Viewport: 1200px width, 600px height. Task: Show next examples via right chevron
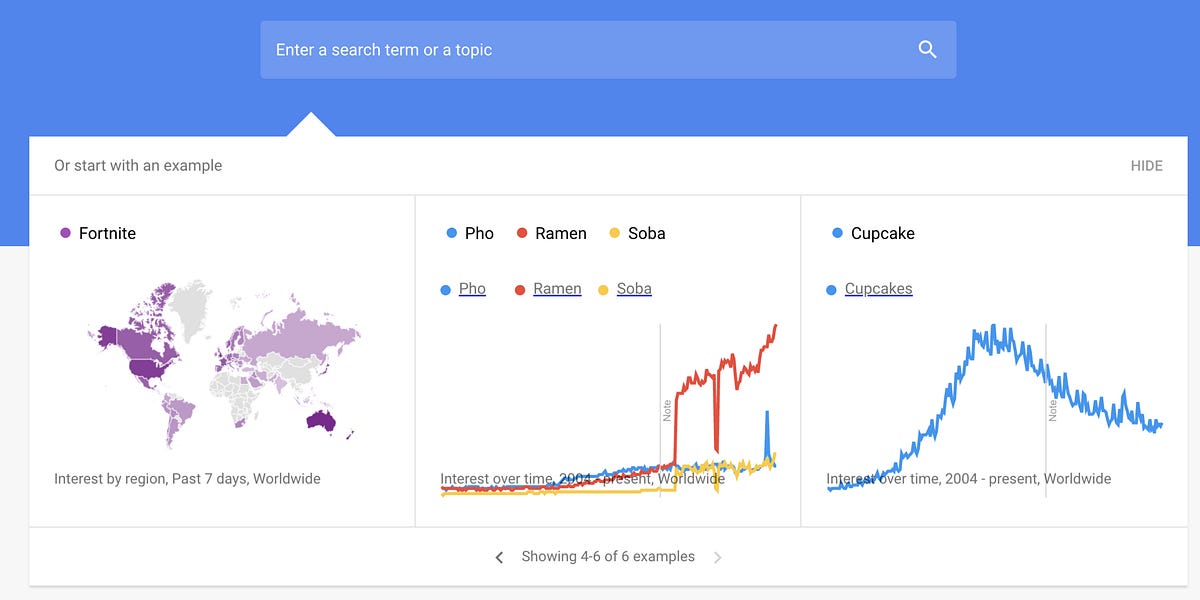click(x=718, y=557)
